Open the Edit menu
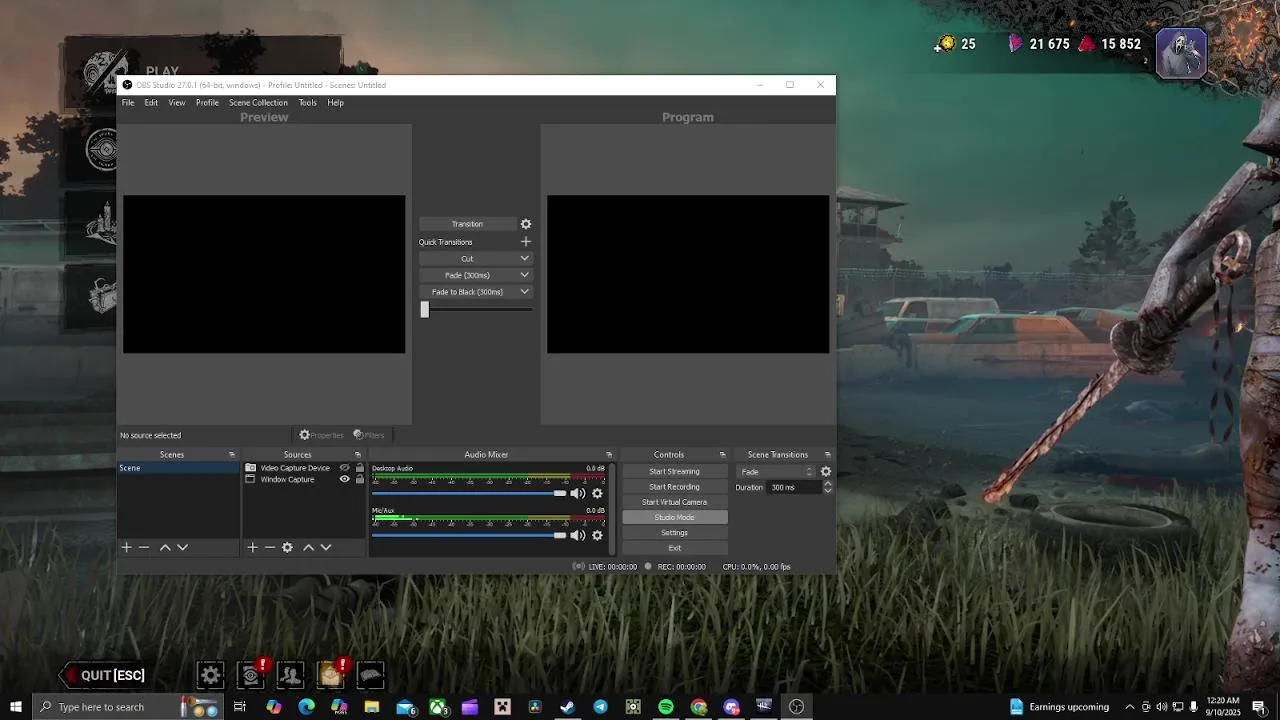 pyautogui.click(x=151, y=102)
